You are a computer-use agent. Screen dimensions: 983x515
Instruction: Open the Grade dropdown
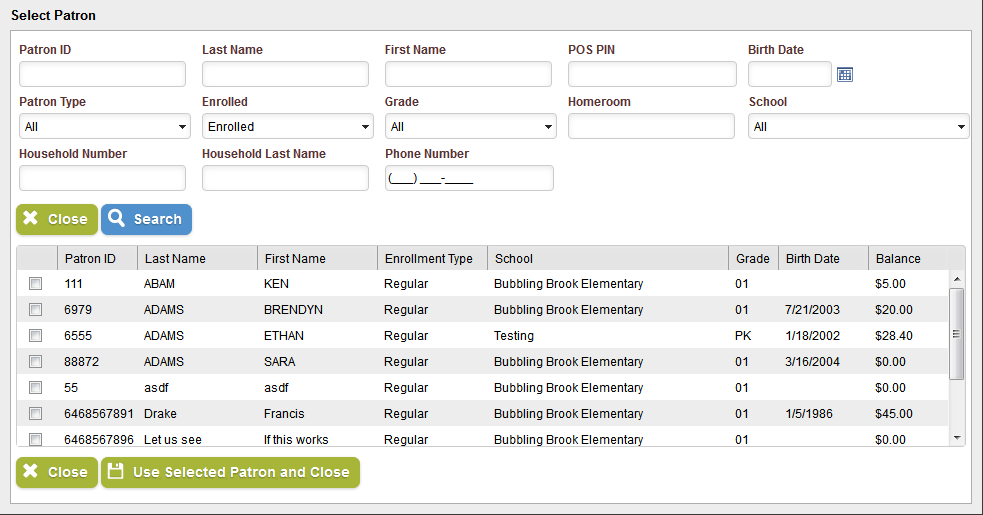471,127
